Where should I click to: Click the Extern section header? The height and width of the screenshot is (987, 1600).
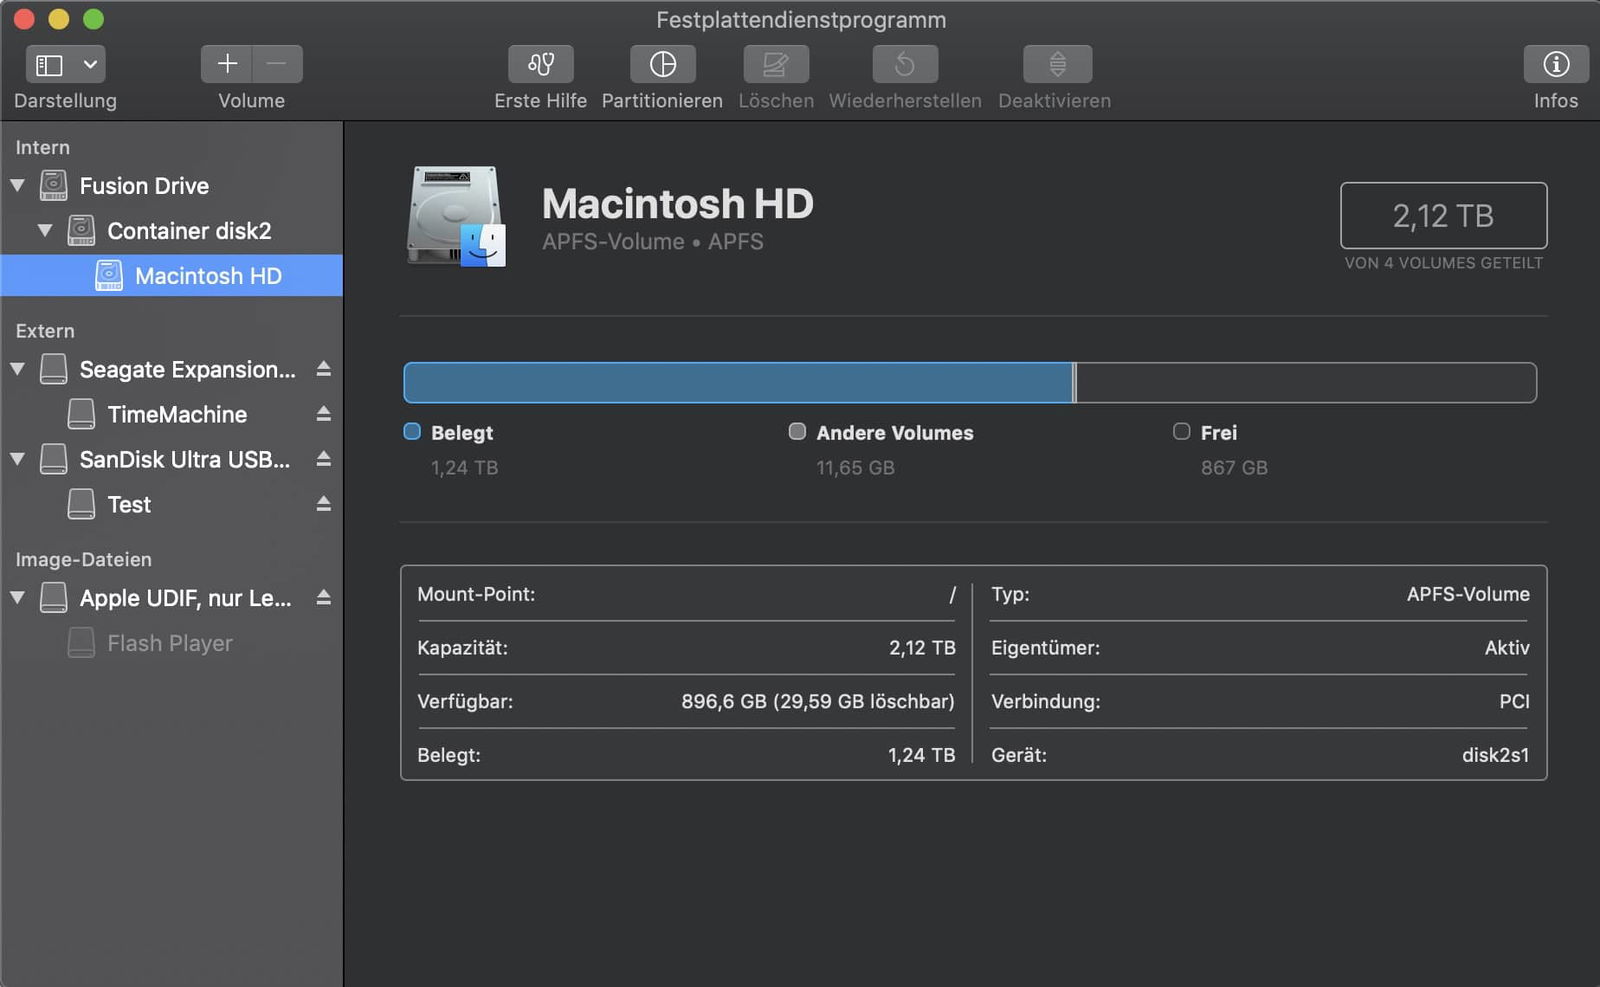[x=45, y=331]
